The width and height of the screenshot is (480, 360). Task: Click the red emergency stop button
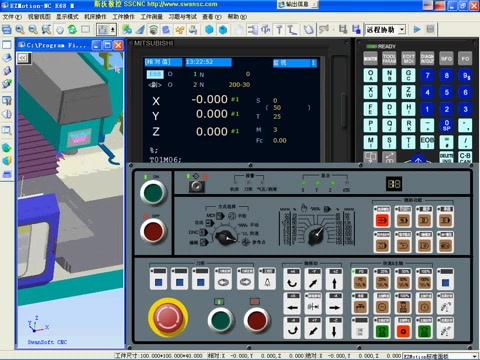click(x=168, y=318)
